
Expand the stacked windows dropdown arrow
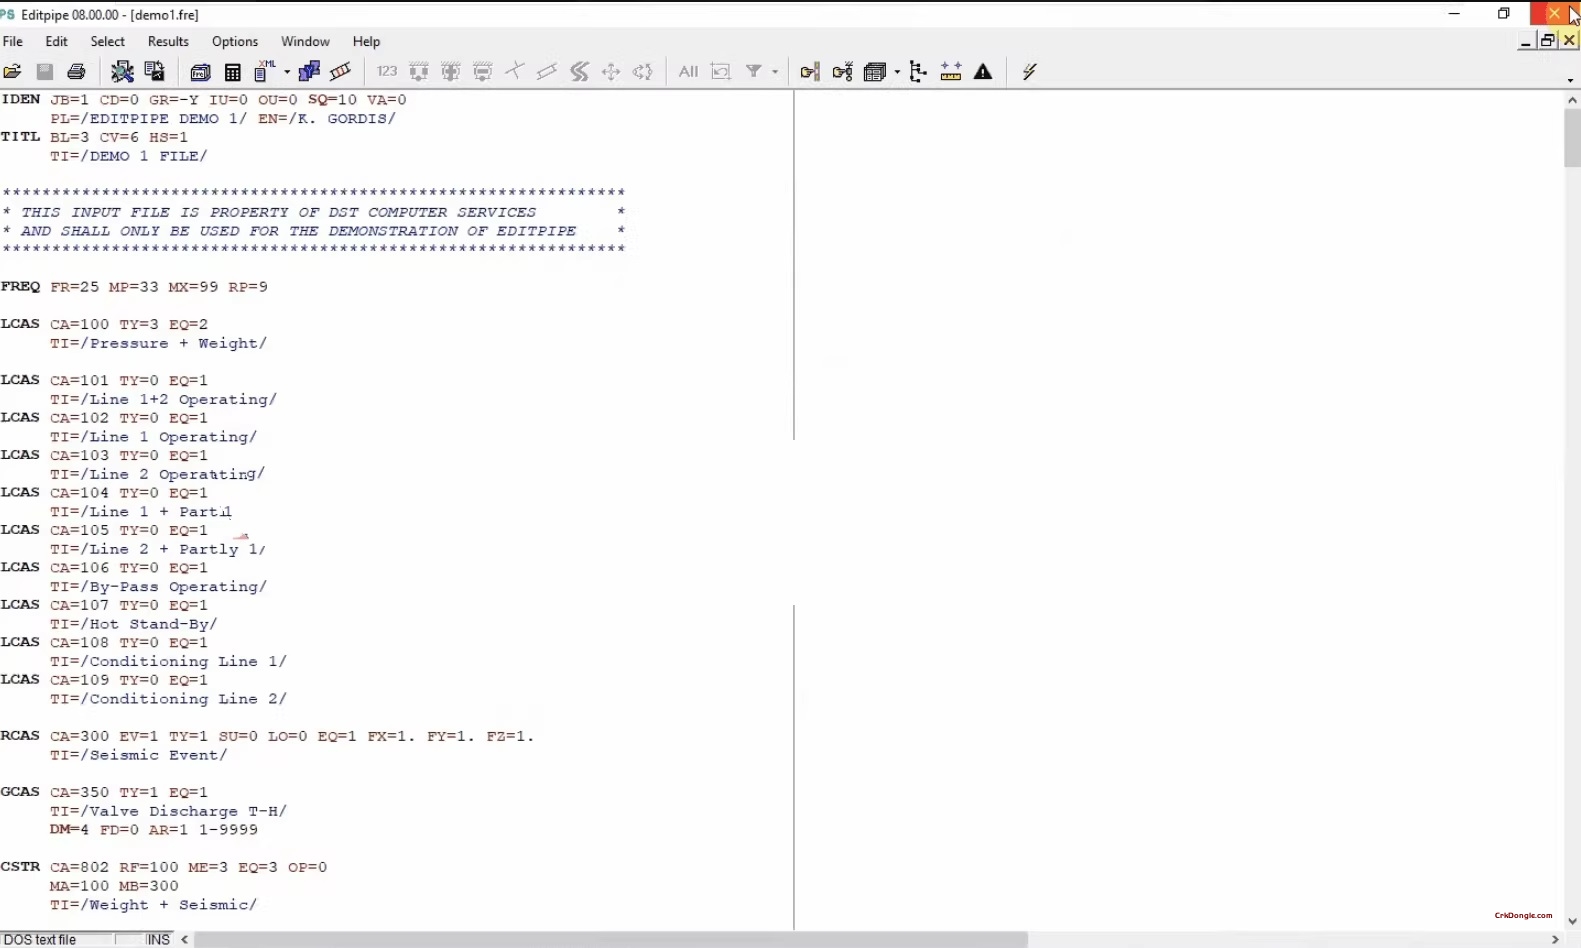pyautogui.click(x=897, y=72)
